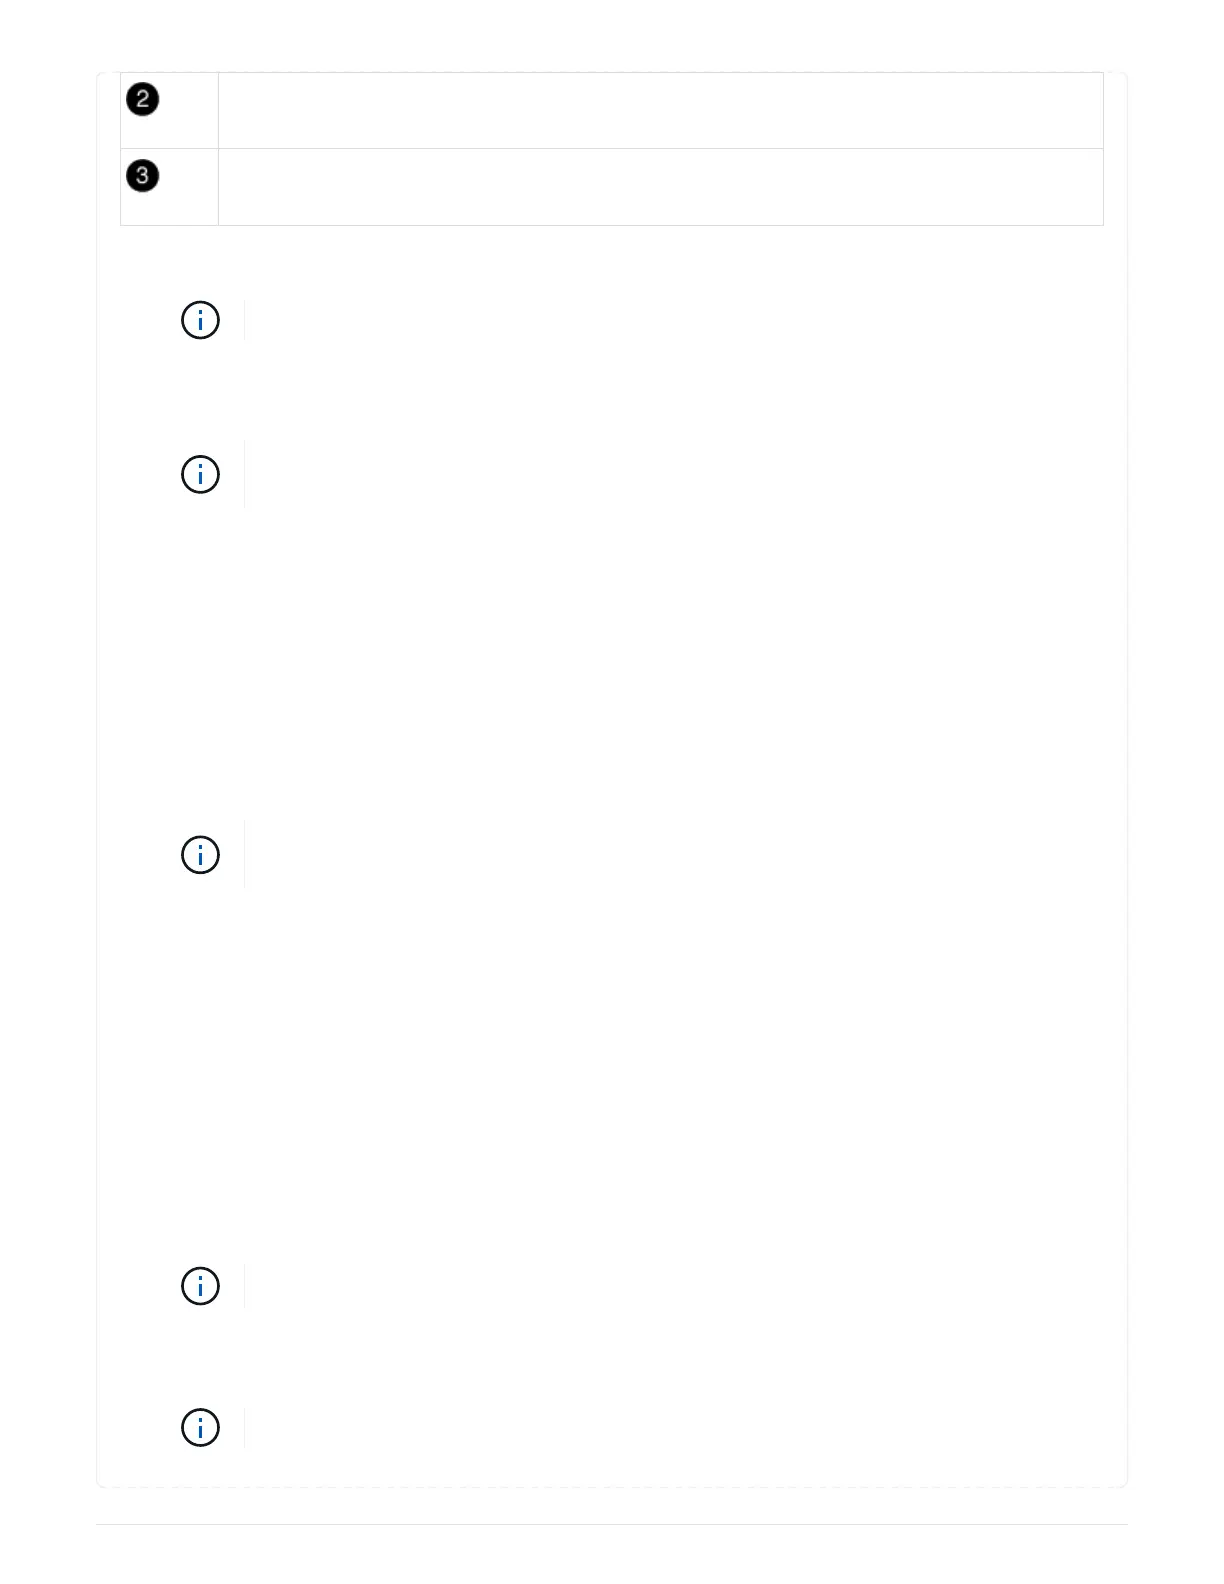Click the vertical divider bar beside the first info icon
Screen dimensions: 1224x1584
[x=245, y=321]
